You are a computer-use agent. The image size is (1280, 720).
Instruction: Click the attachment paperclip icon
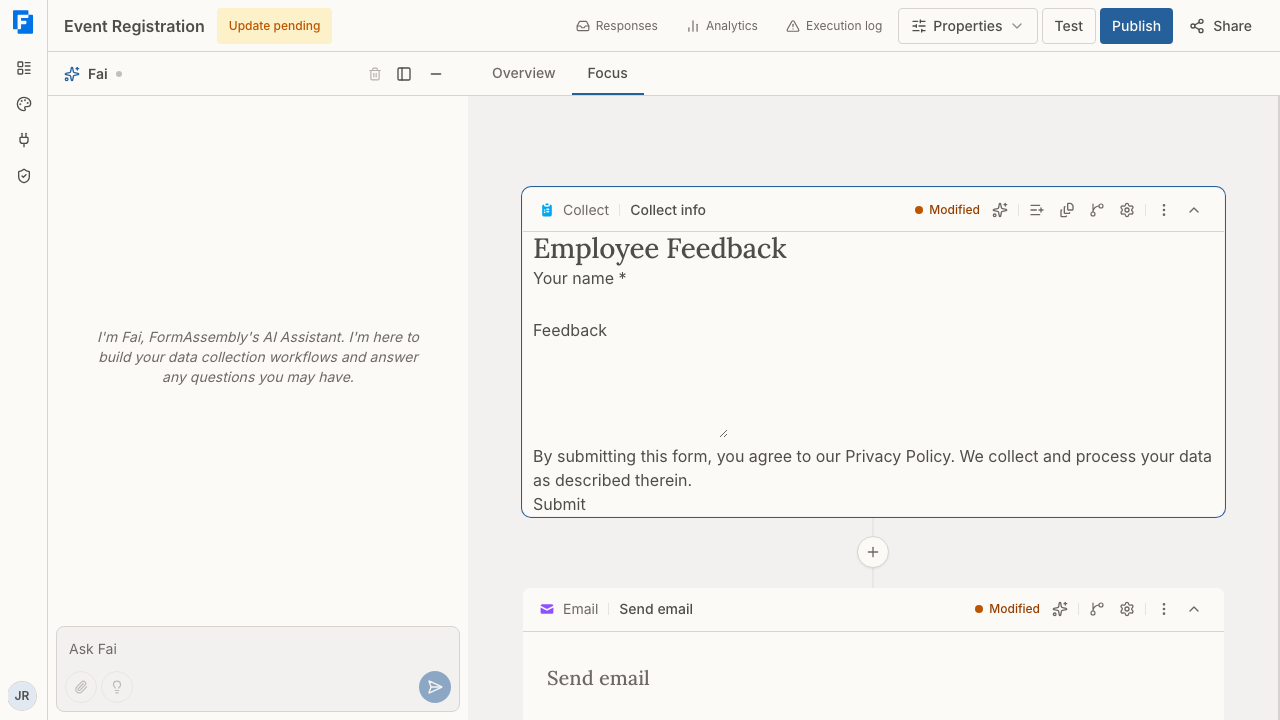tap(81, 687)
